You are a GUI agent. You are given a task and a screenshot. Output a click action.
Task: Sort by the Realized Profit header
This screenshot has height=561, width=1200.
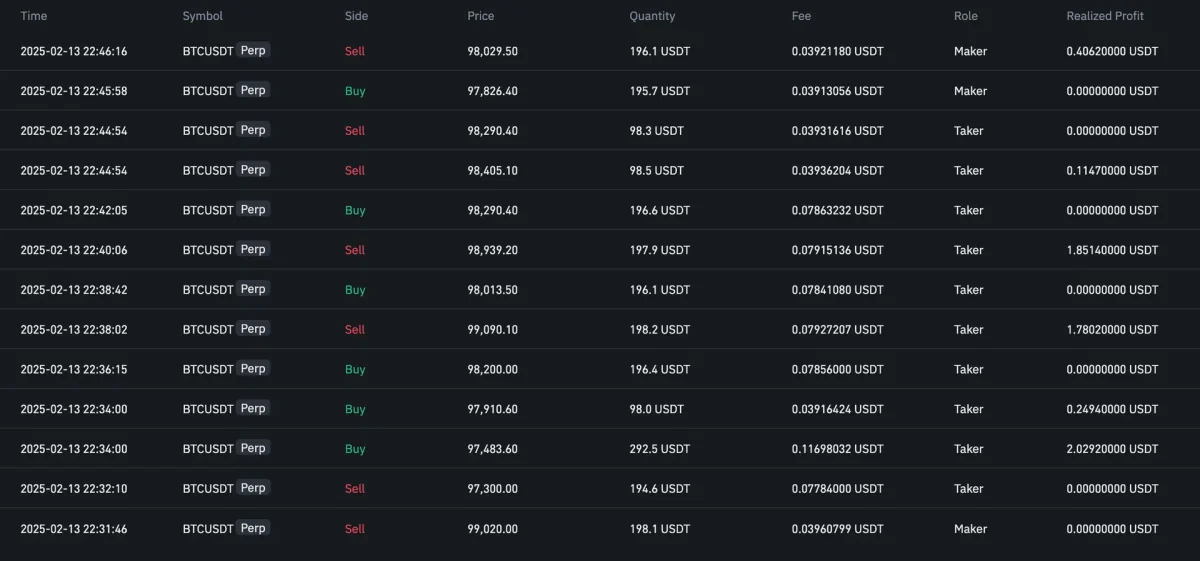pos(1105,16)
